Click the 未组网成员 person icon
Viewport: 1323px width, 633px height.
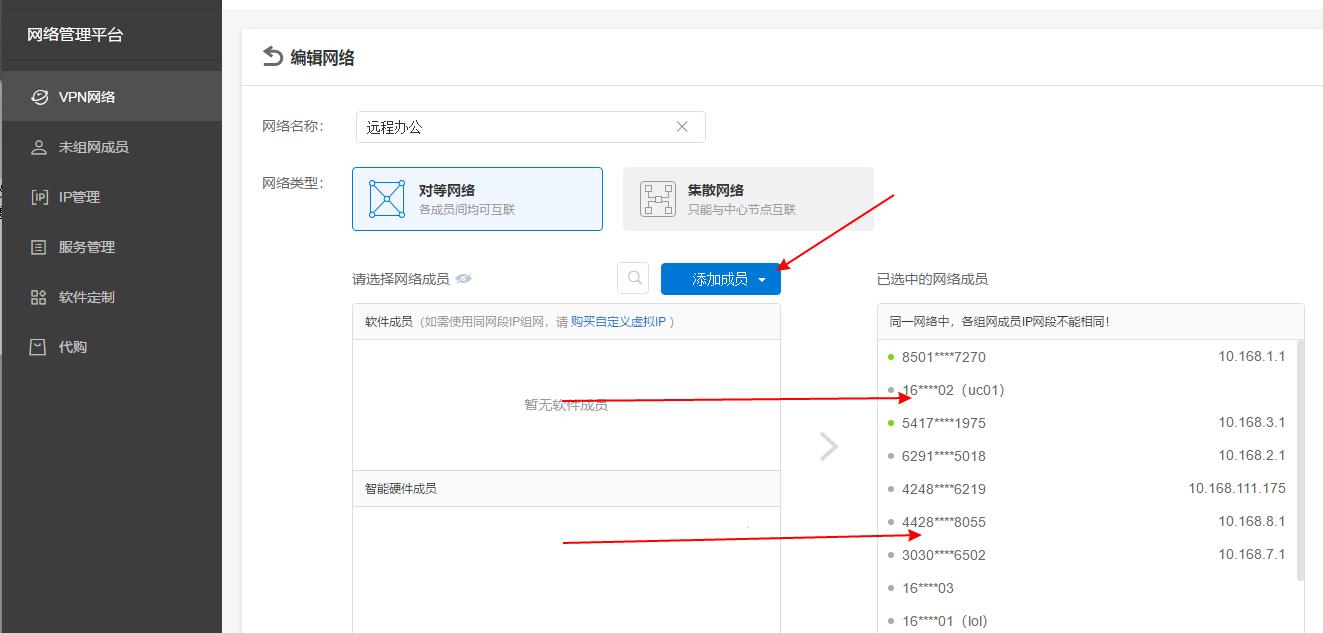pyautogui.click(x=39, y=146)
